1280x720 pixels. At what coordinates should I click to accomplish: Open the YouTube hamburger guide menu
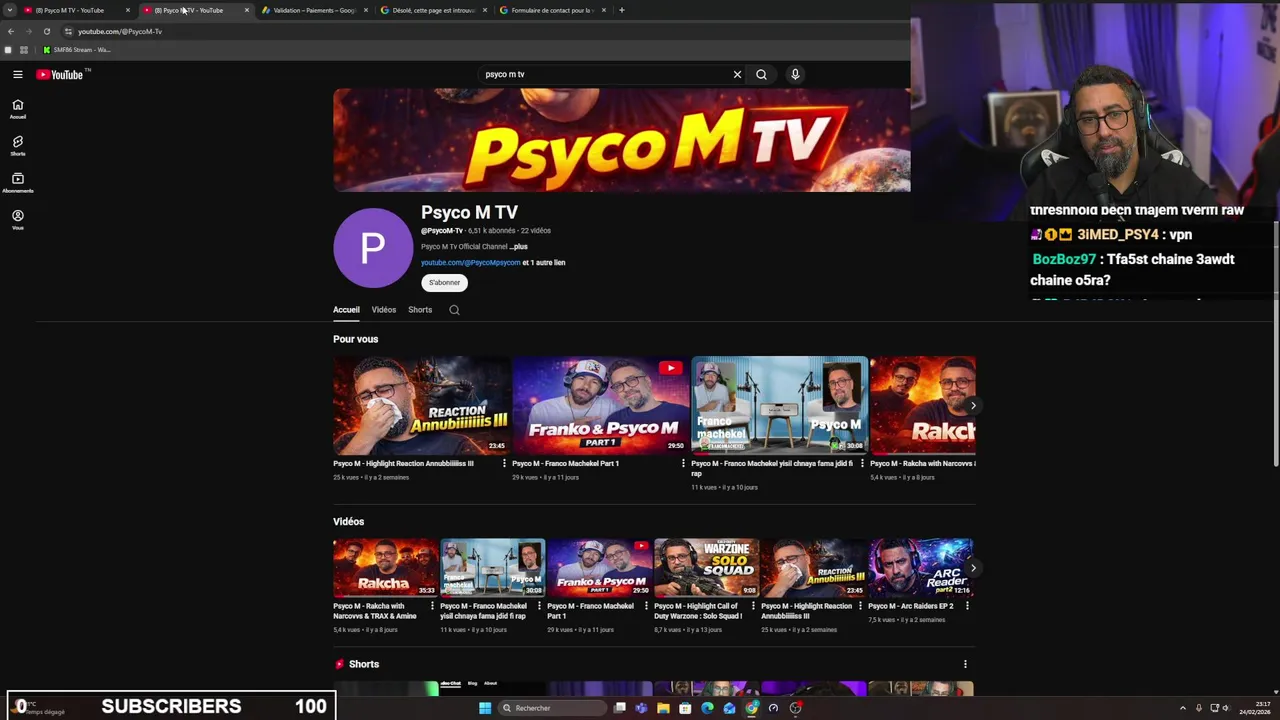click(x=18, y=74)
